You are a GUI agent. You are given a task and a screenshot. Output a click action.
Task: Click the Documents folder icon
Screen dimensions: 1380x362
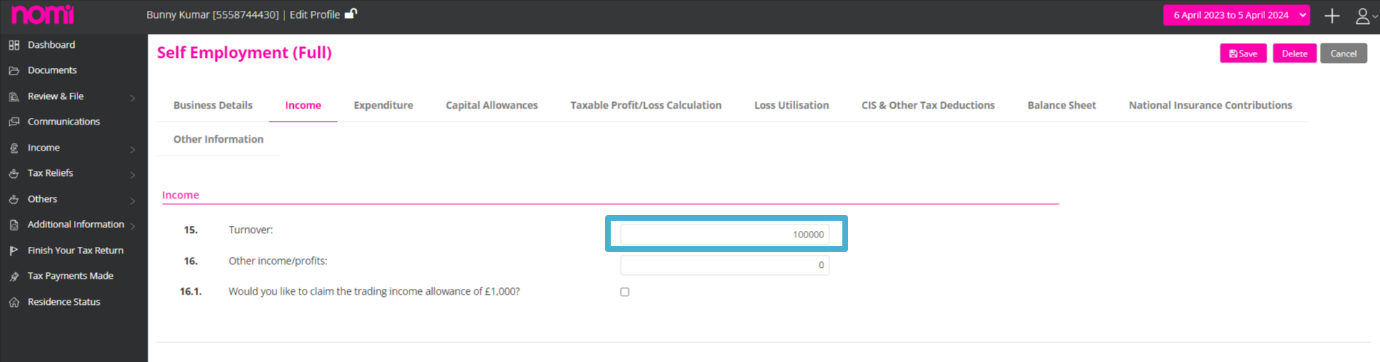pos(14,71)
